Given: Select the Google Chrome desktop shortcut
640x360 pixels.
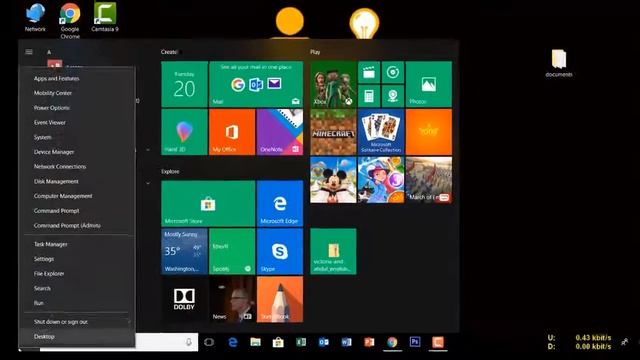Looking at the screenshot, I should (70, 20).
